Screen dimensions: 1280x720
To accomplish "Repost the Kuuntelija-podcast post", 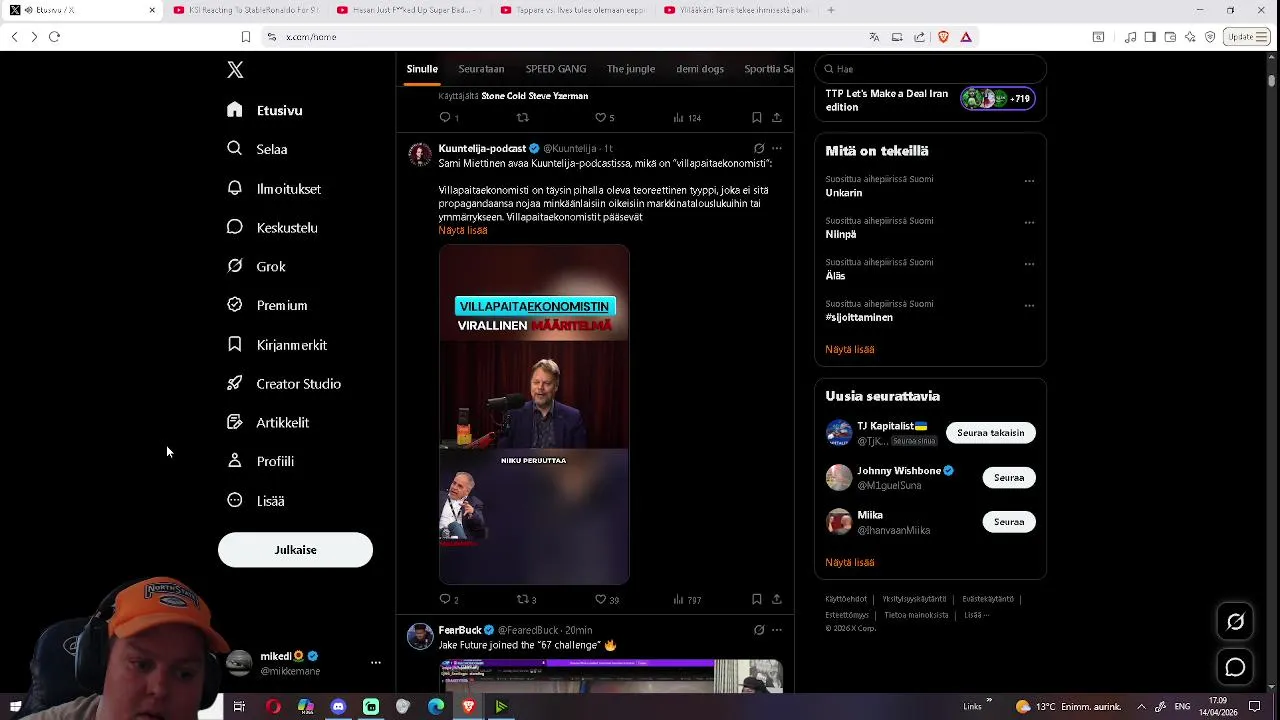I will (x=526, y=600).
